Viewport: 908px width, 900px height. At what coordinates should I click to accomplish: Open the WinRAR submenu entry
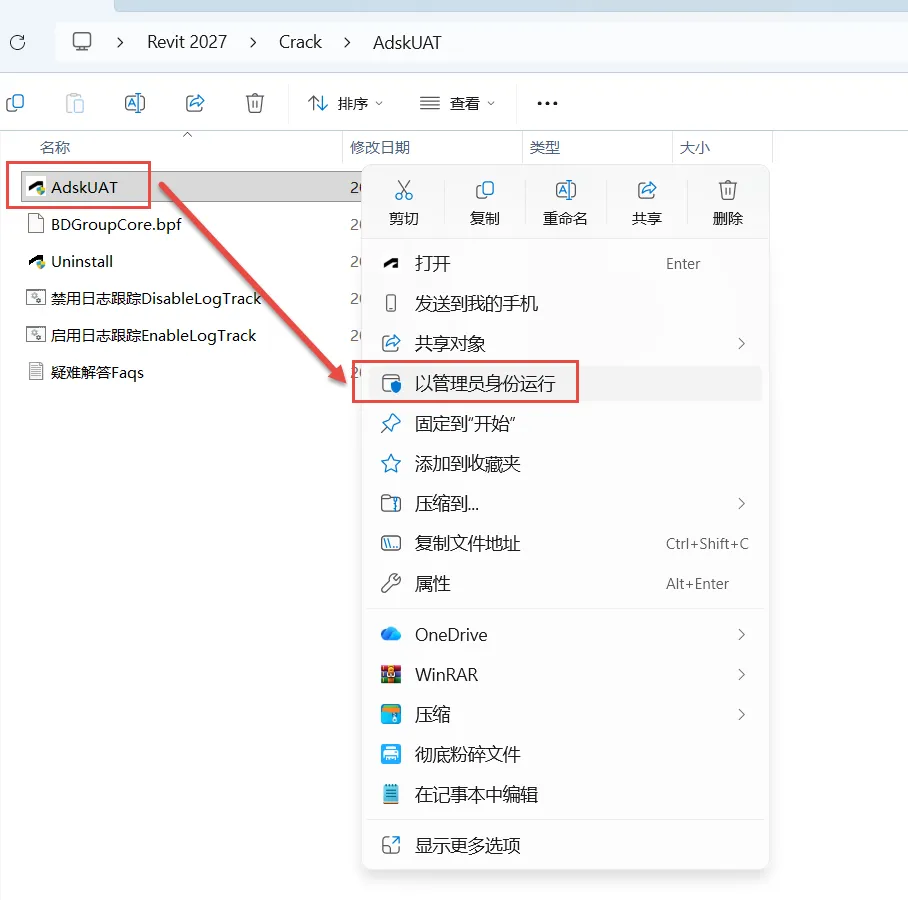pyautogui.click(x=565, y=675)
